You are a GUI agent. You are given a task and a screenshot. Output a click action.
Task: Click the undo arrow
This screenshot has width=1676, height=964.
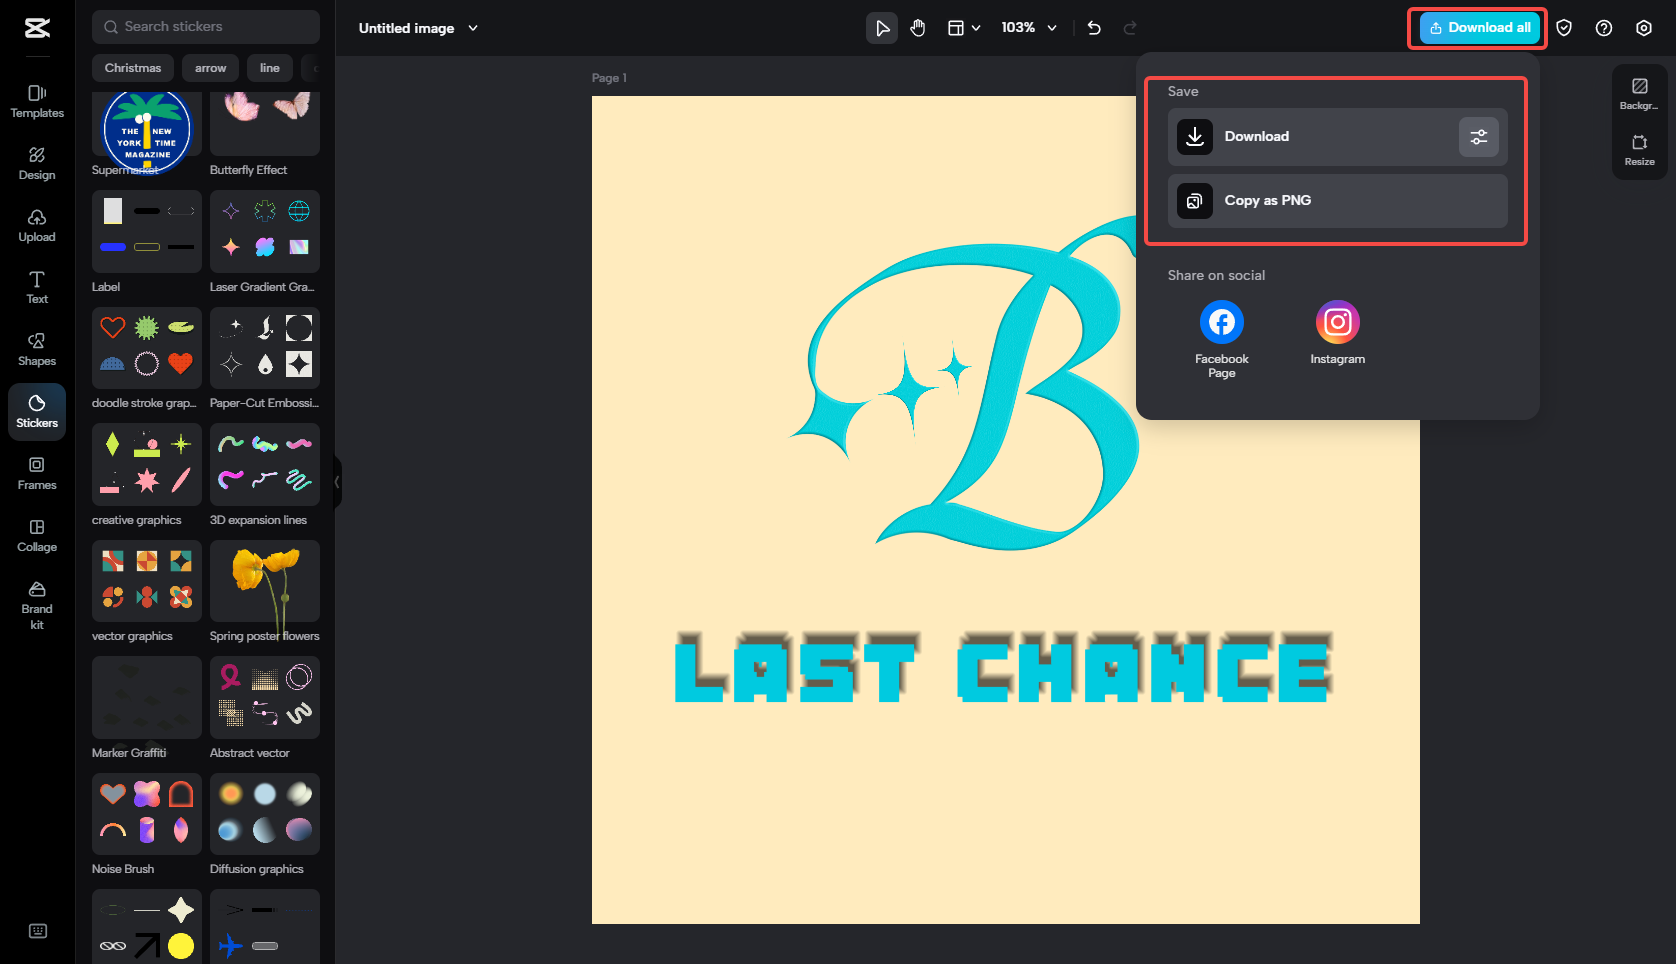1093,28
